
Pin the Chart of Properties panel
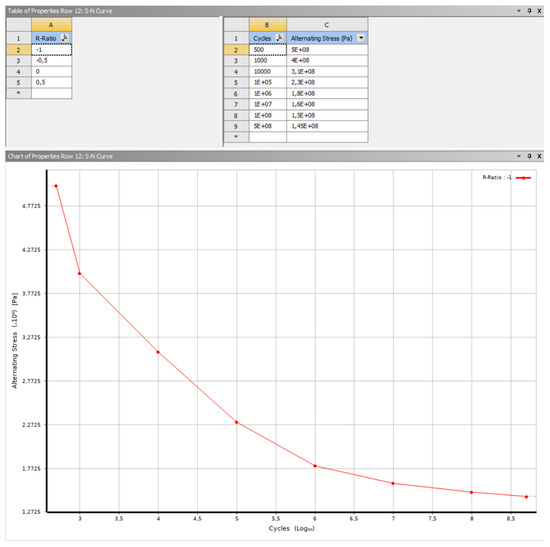coord(529,156)
